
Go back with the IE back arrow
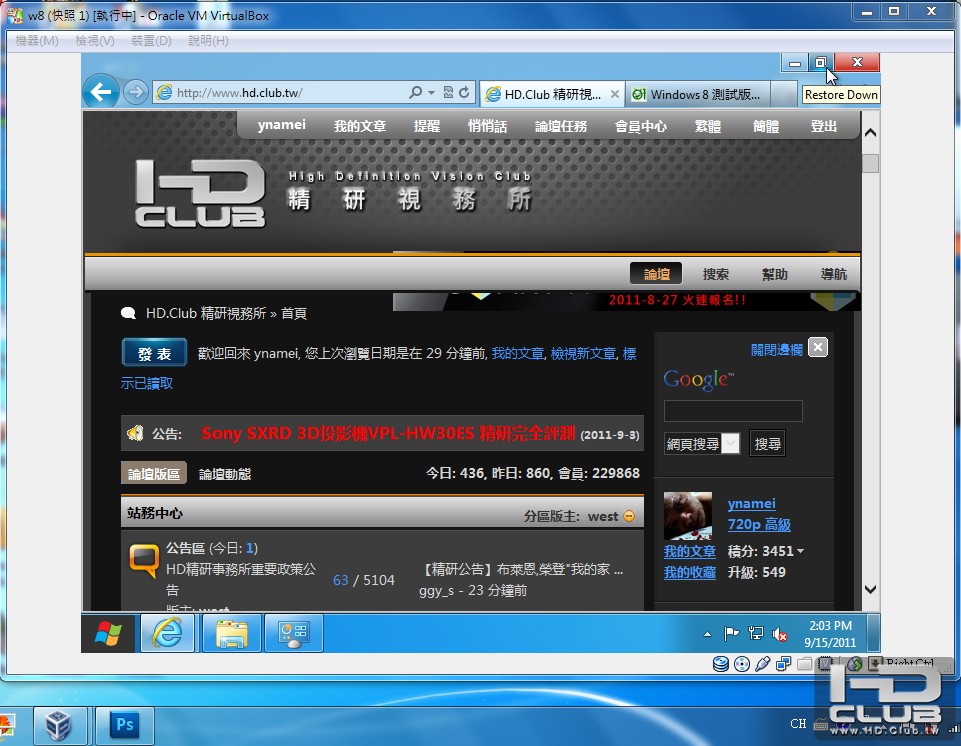[x=101, y=92]
